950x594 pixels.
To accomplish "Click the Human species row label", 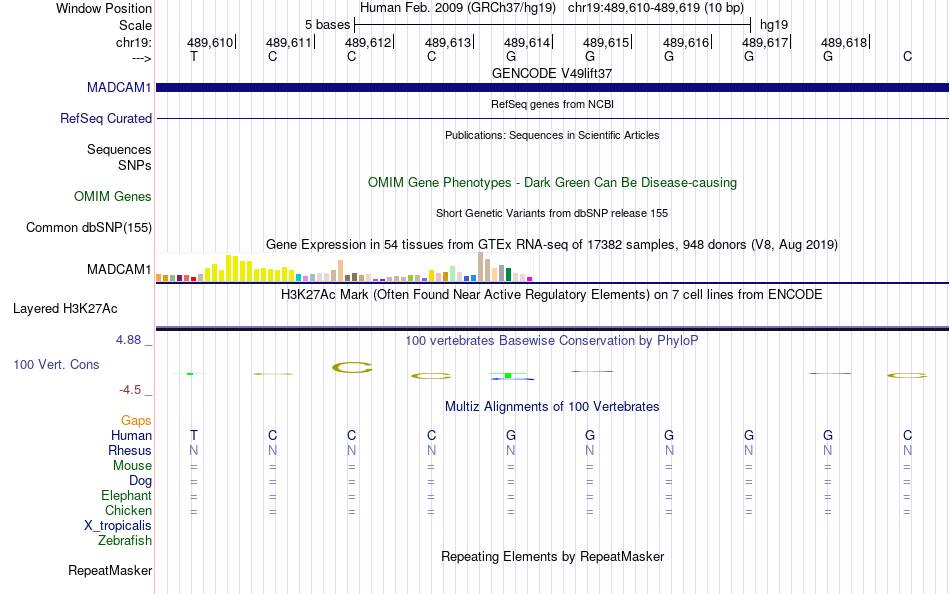I will pos(131,435).
